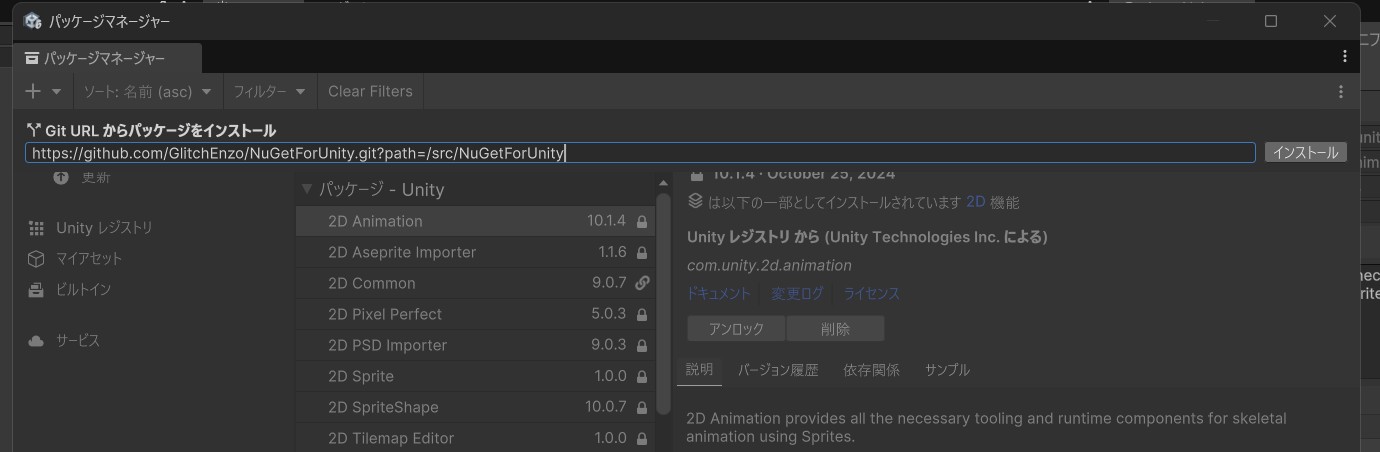Click the lock icon on 2D Pixel Perfect
Image resolution: width=1380 pixels, height=452 pixels.
(642, 314)
